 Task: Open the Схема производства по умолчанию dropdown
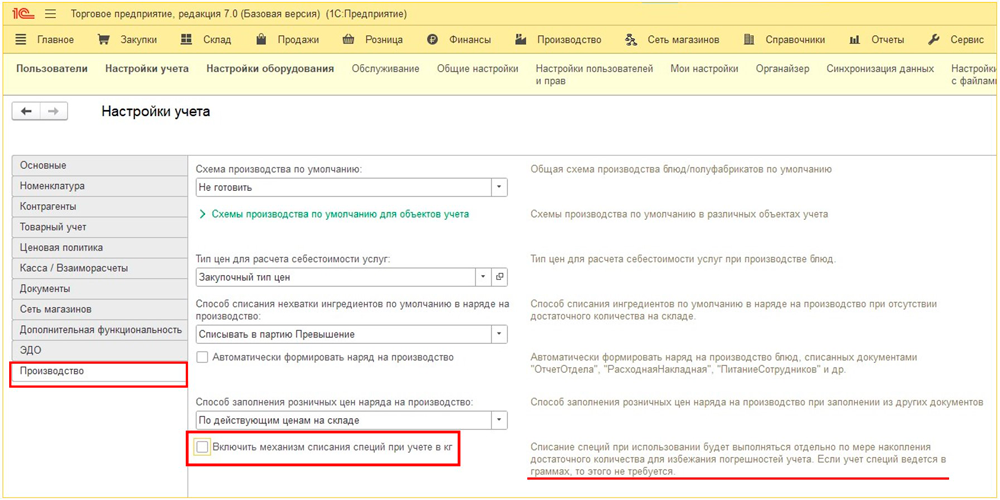[499, 187]
